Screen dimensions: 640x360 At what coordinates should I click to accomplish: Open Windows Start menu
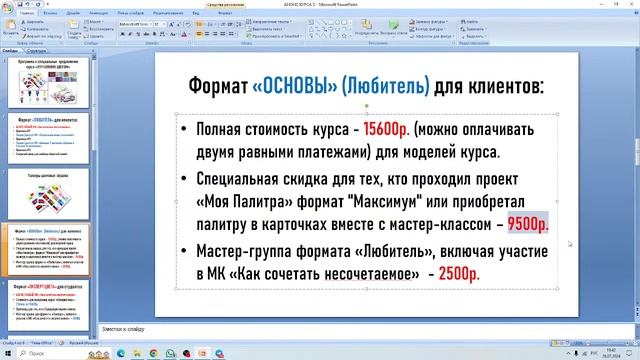(8, 353)
